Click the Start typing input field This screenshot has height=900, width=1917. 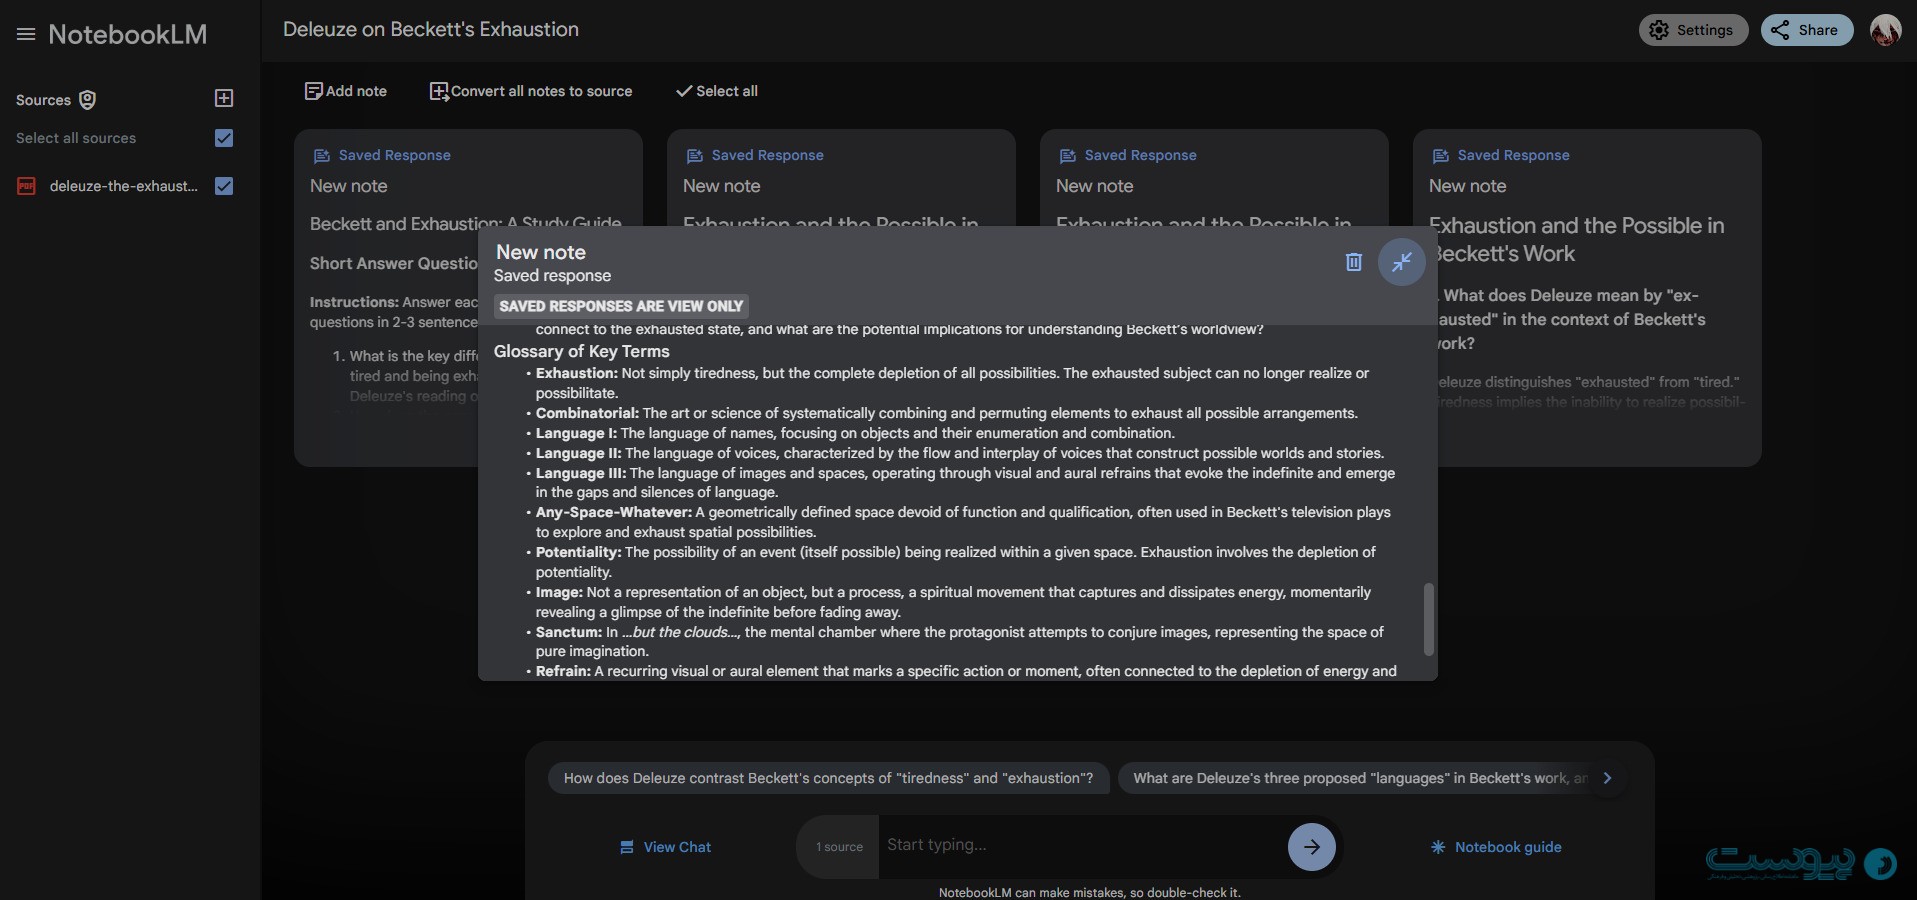point(1082,846)
